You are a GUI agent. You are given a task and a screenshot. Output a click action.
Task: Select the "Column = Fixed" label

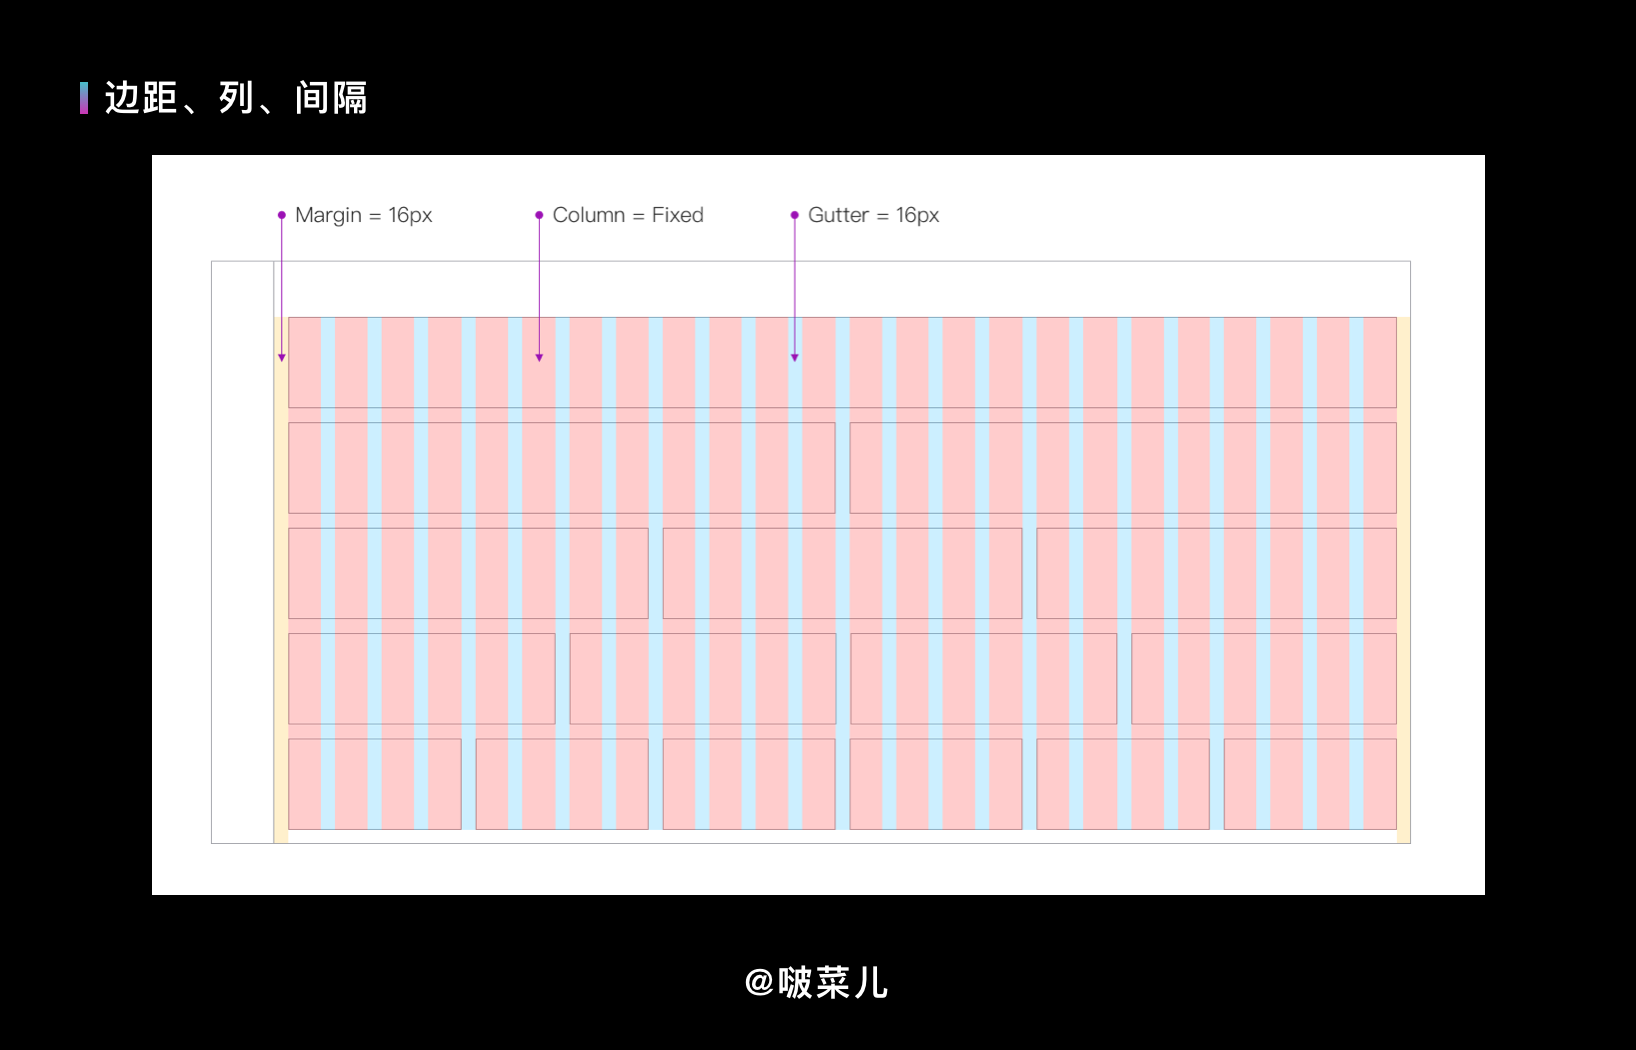[628, 215]
